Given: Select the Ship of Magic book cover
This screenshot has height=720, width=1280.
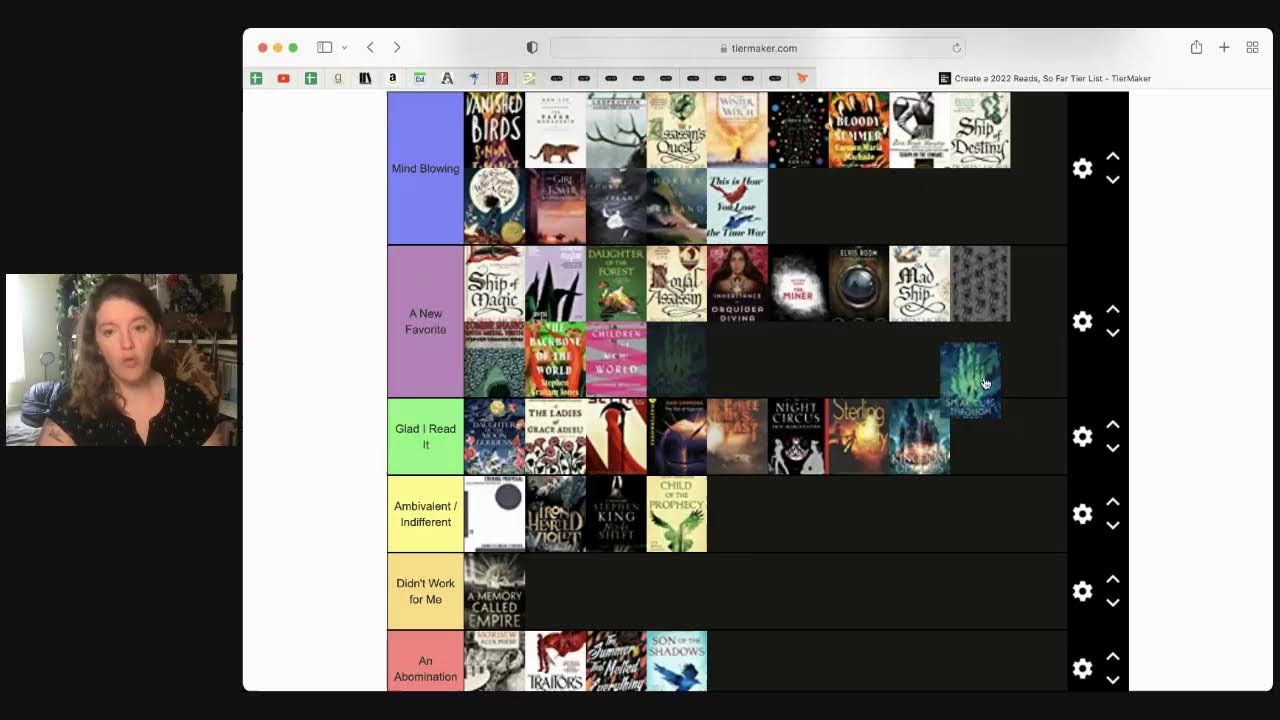Looking at the screenshot, I should click(x=494, y=284).
